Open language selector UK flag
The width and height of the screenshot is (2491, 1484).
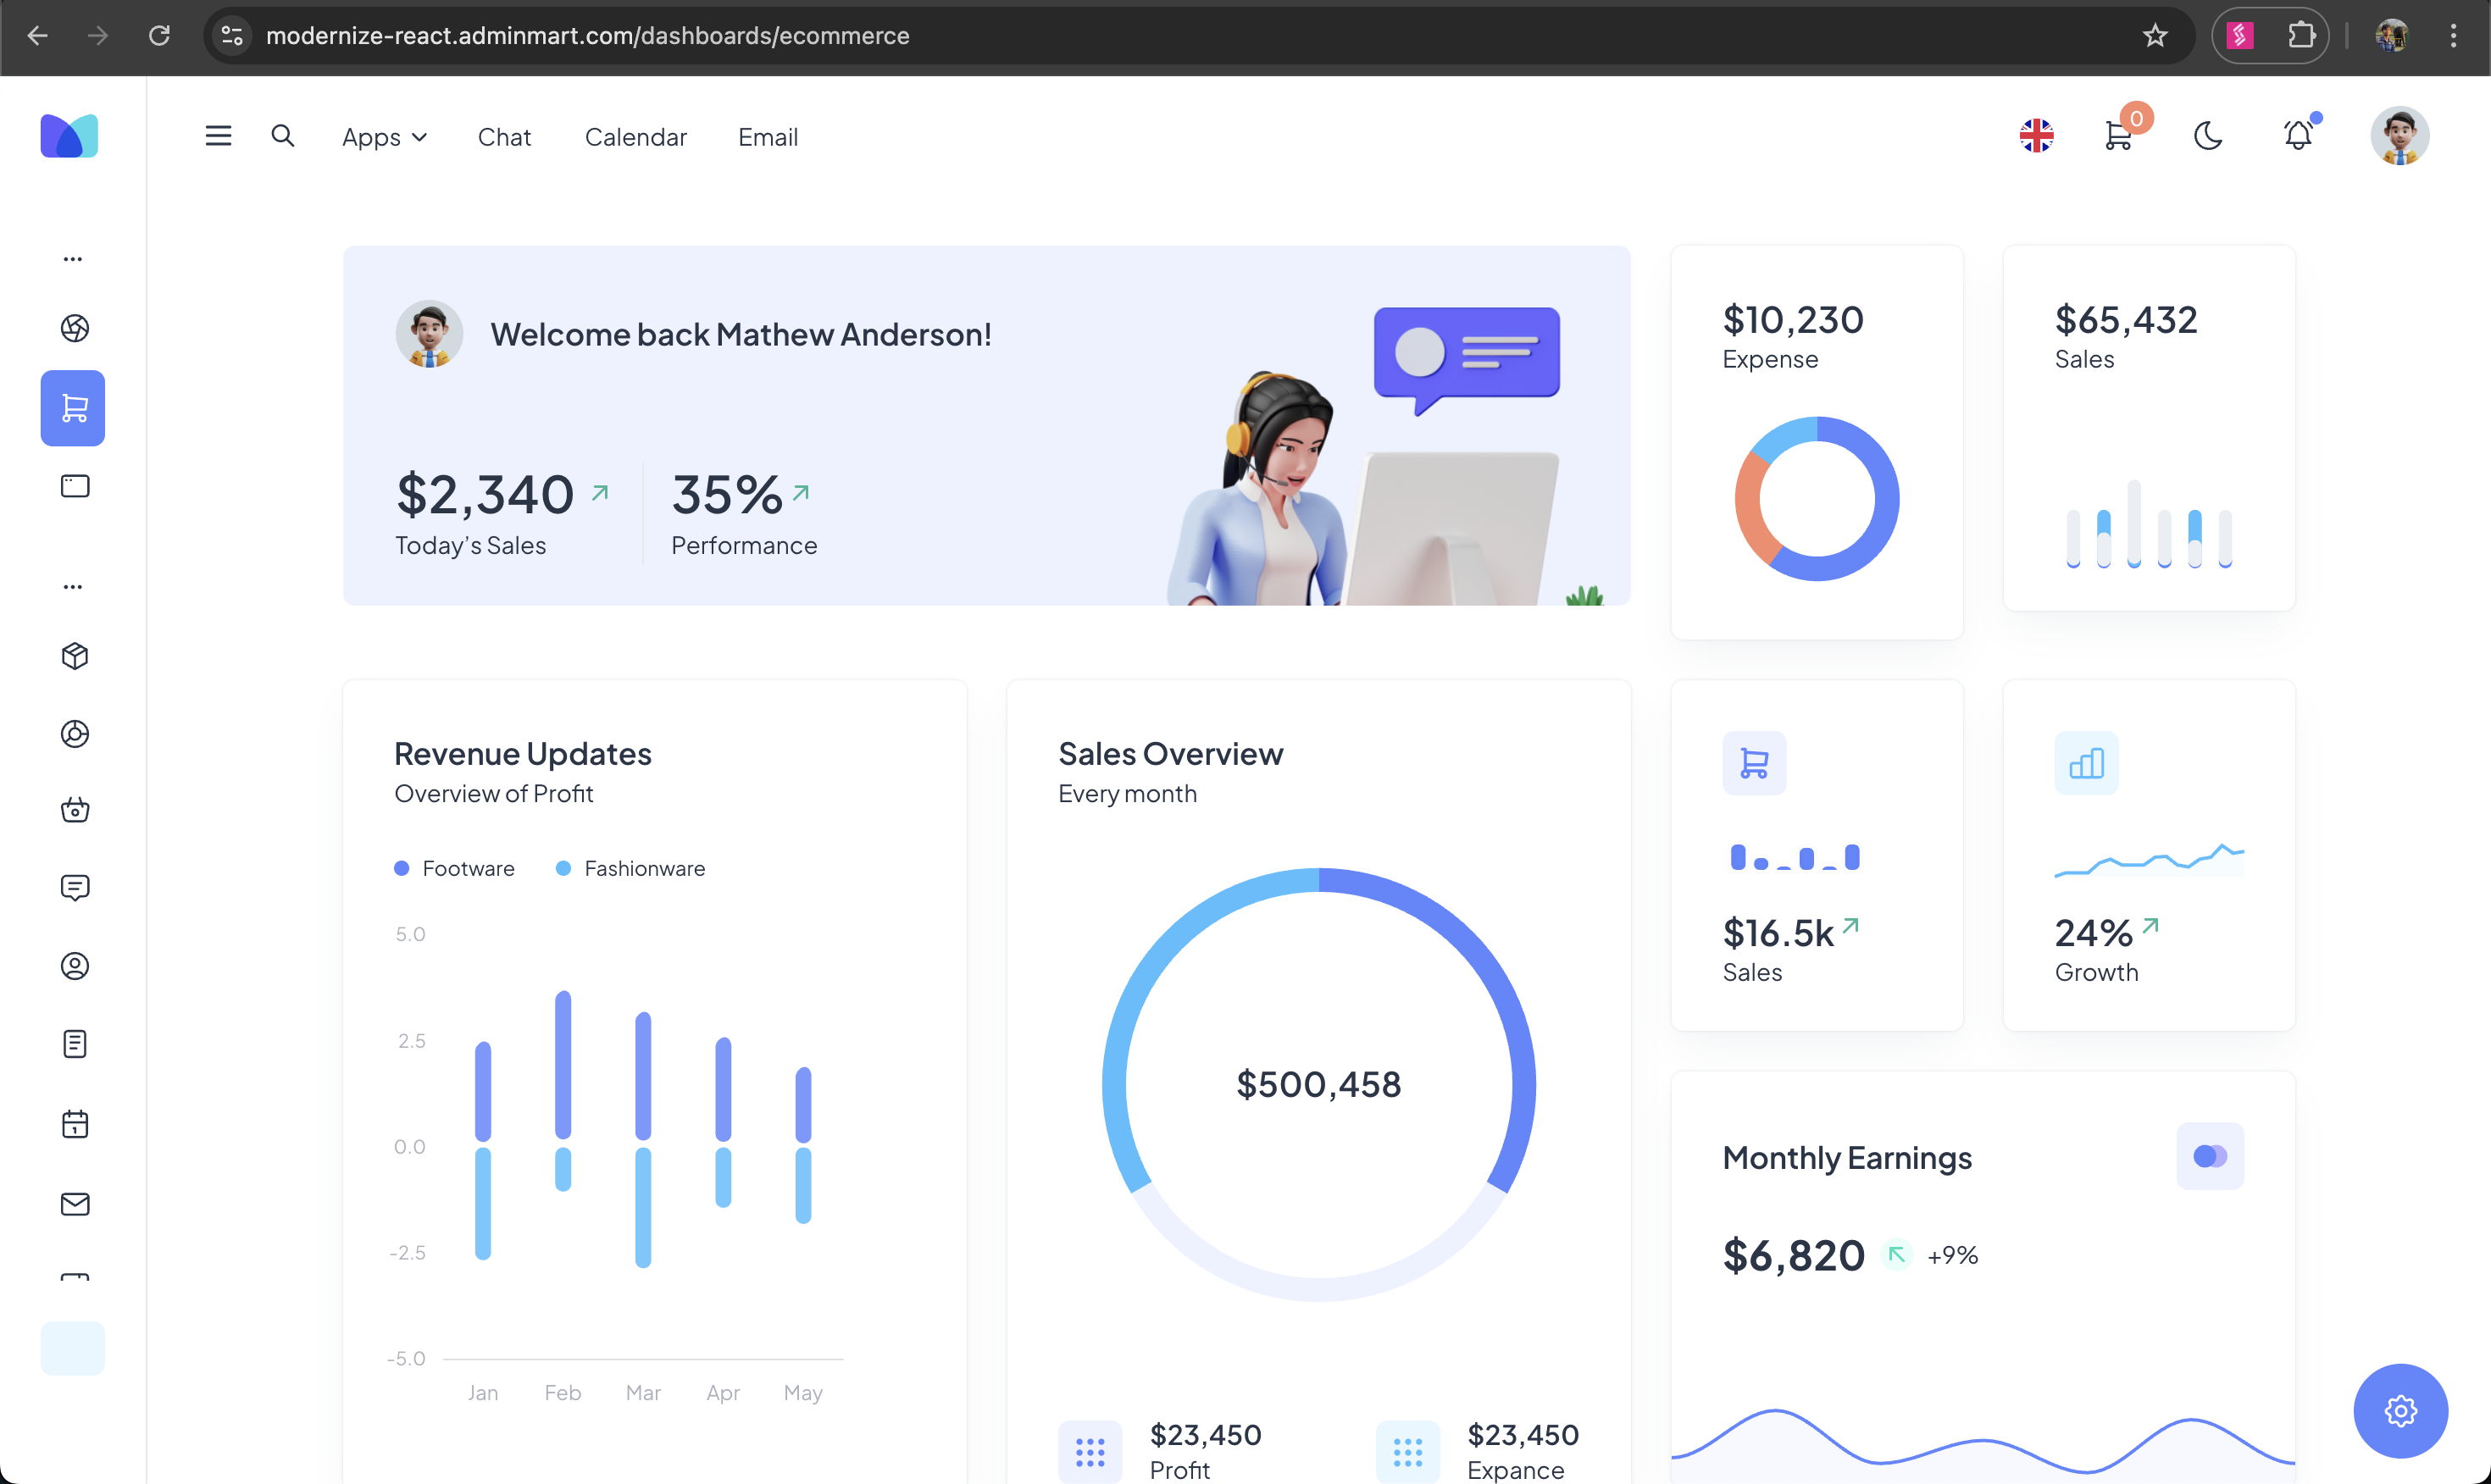(2036, 136)
